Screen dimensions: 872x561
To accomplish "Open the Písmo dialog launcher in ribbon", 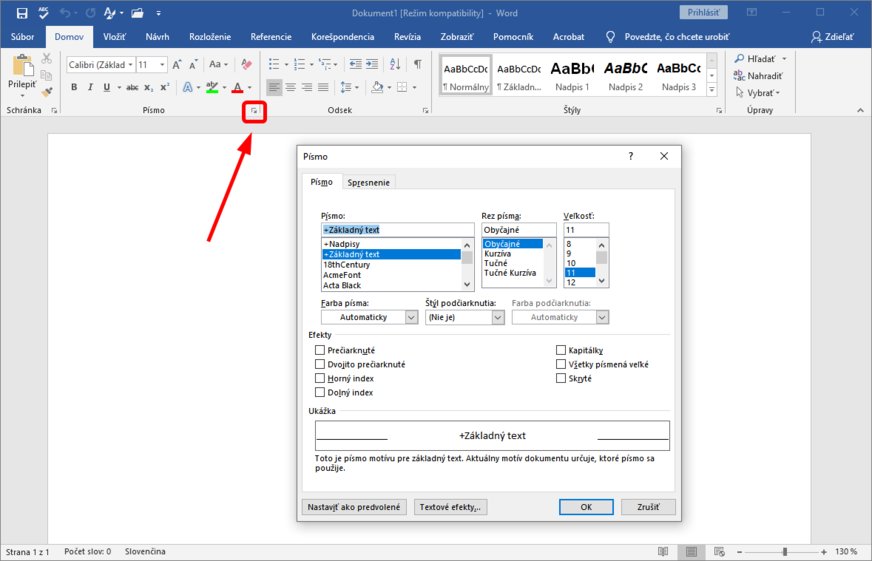I will pos(255,112).
